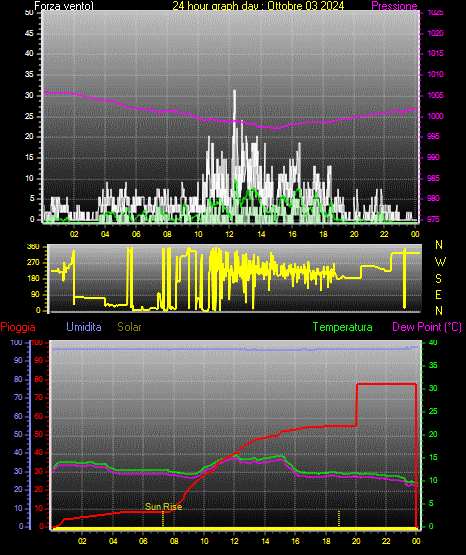Click the Forza vento axis title
This screenshot has width=466, height=555.
click(x=64, y=6)
